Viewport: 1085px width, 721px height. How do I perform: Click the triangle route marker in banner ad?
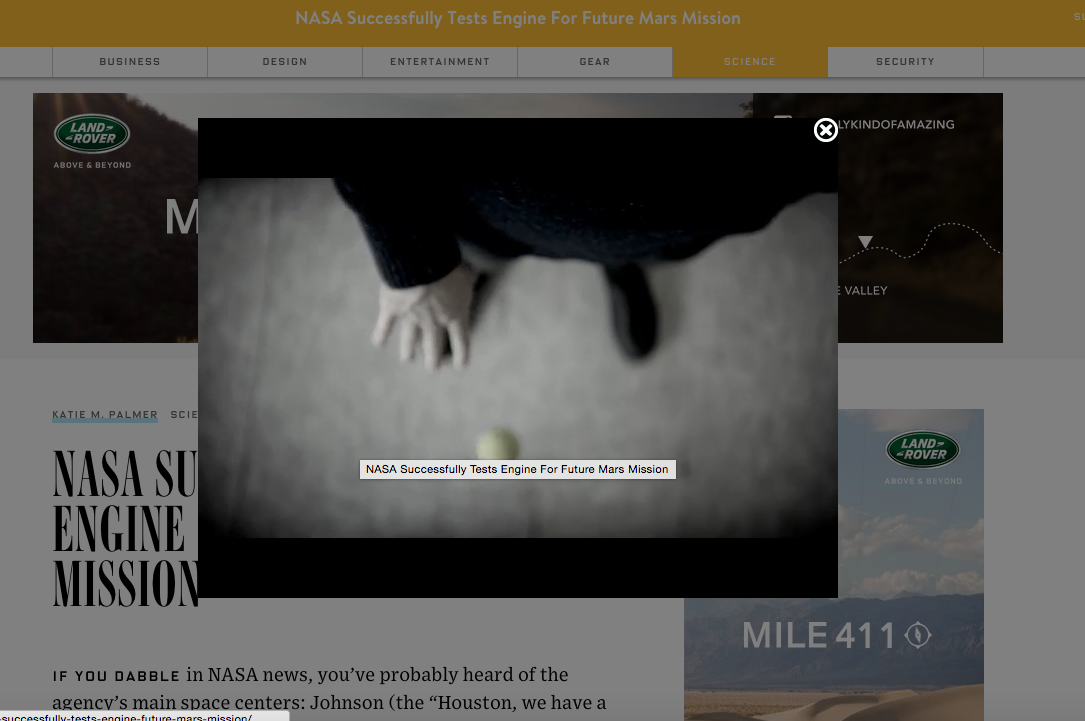865,241
